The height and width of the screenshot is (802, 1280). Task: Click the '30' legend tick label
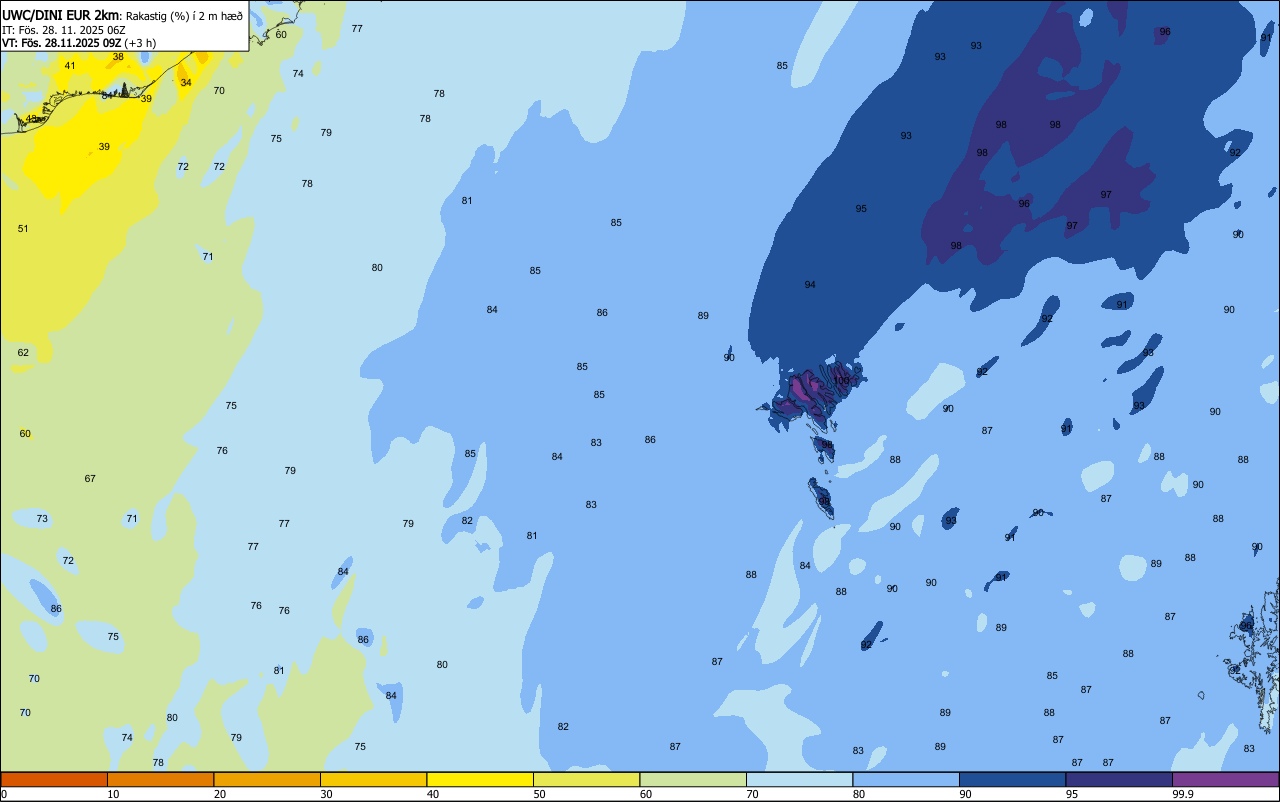coord(326,794)
